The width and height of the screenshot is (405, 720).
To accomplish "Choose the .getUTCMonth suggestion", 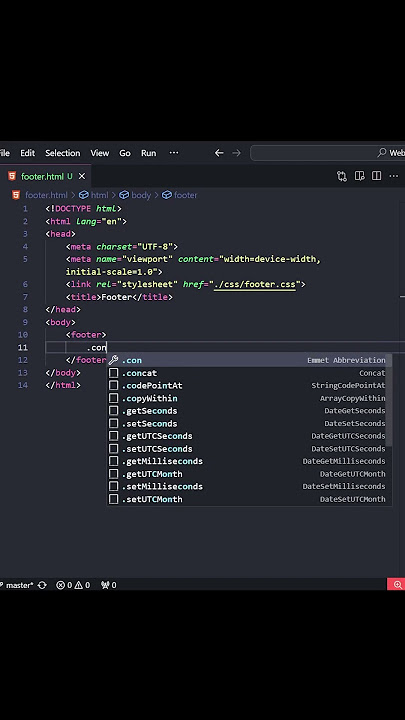I will [x=249, y=474].
